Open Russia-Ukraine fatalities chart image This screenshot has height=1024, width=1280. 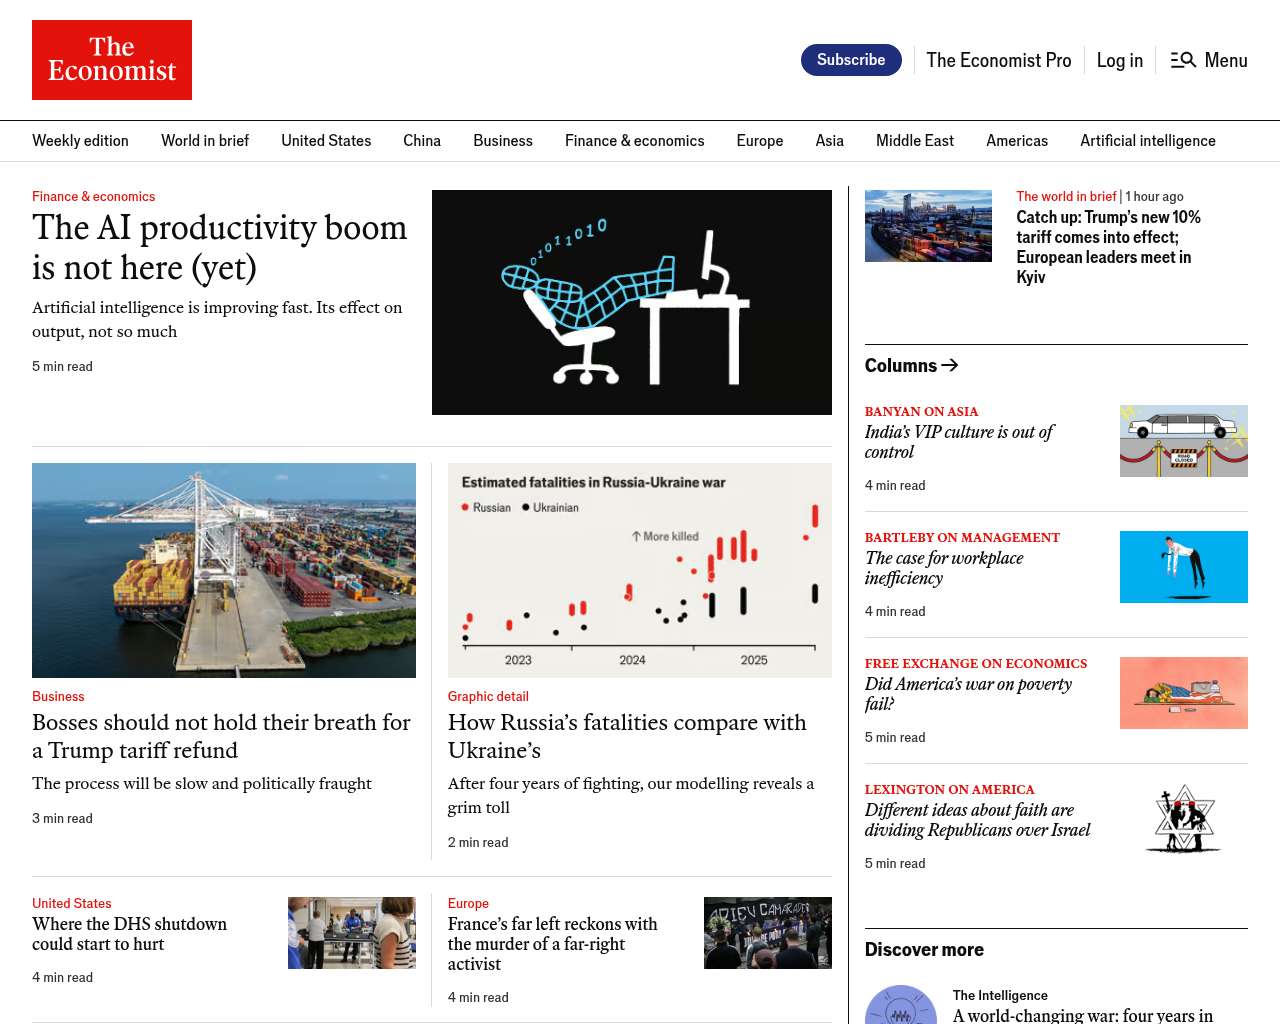coord(640,570)
